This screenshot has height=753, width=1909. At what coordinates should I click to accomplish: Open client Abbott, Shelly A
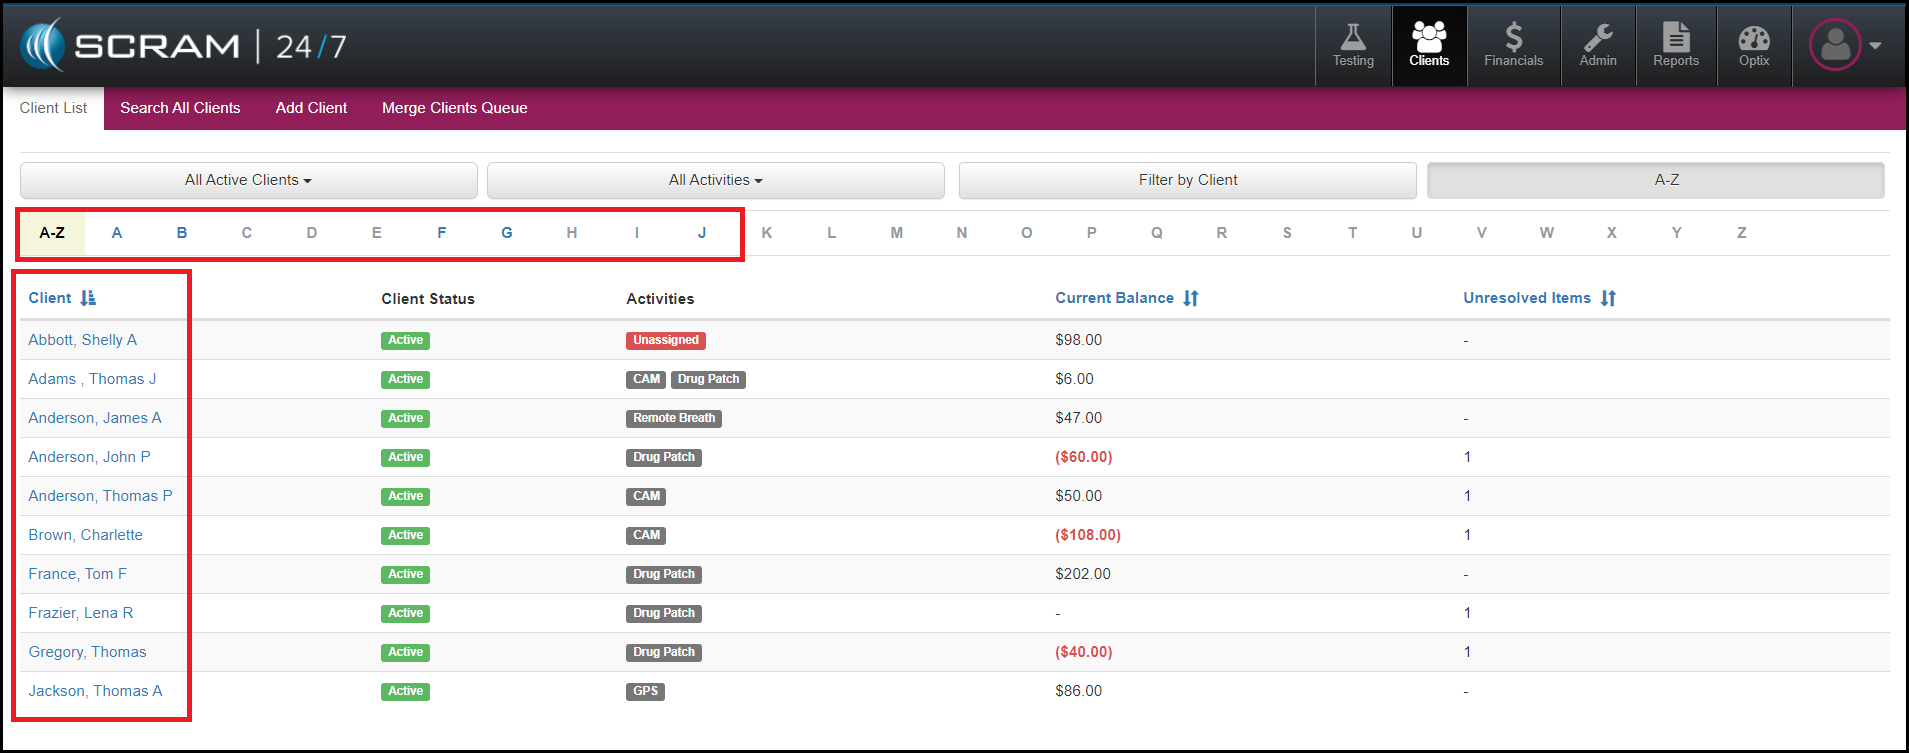(82, 340)
